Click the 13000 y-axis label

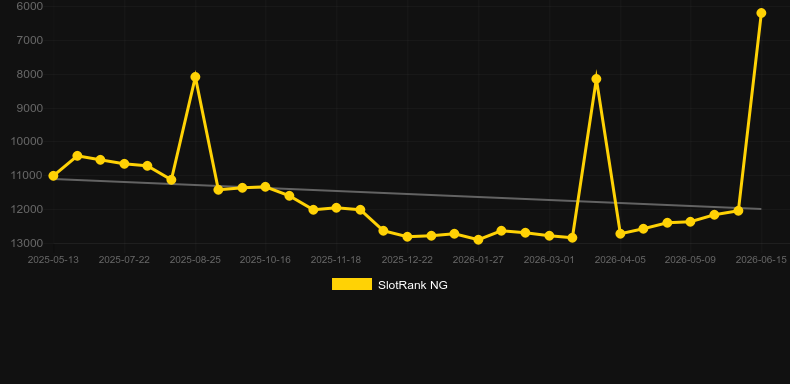click(x=27, y=243)
